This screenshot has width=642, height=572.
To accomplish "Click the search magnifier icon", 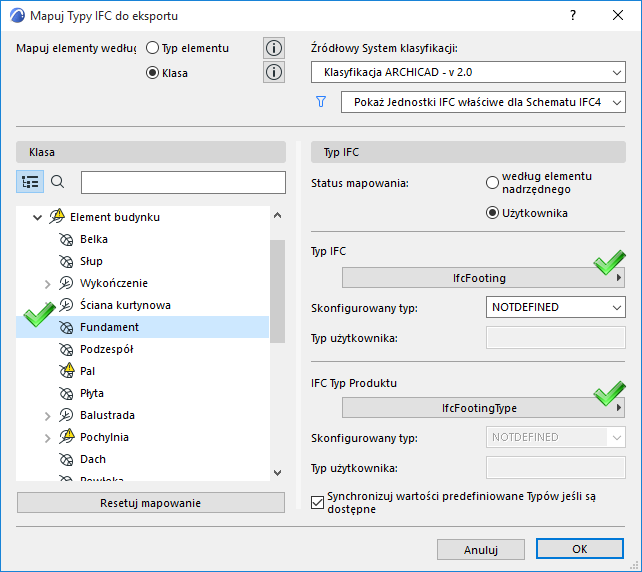I will [57, 181].
